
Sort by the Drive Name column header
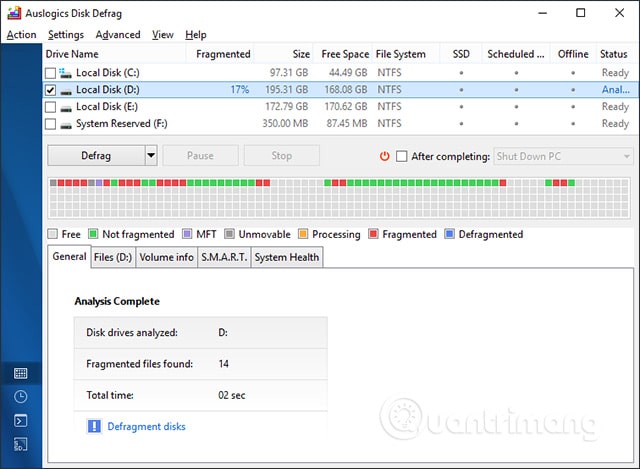tap(114, 54)
